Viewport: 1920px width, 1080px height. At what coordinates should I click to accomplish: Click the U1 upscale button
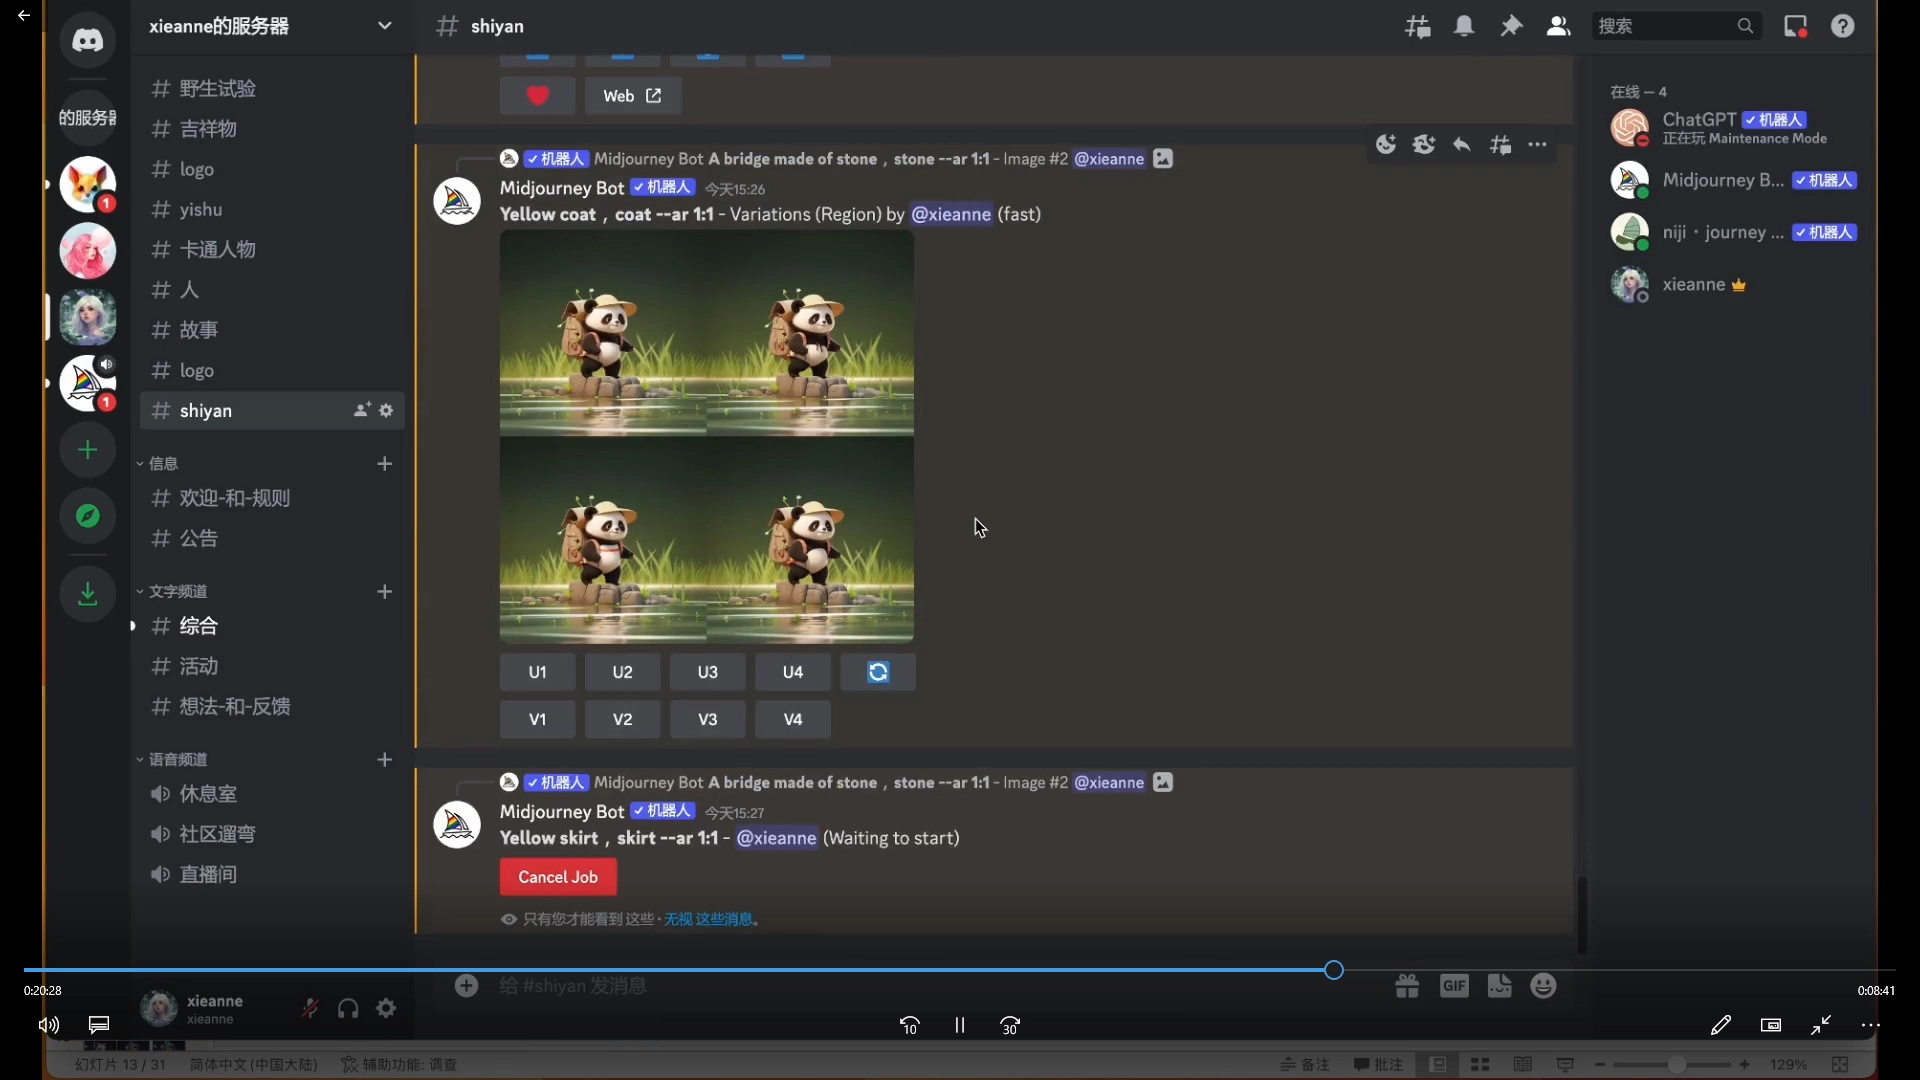click(x=537, y=672)
